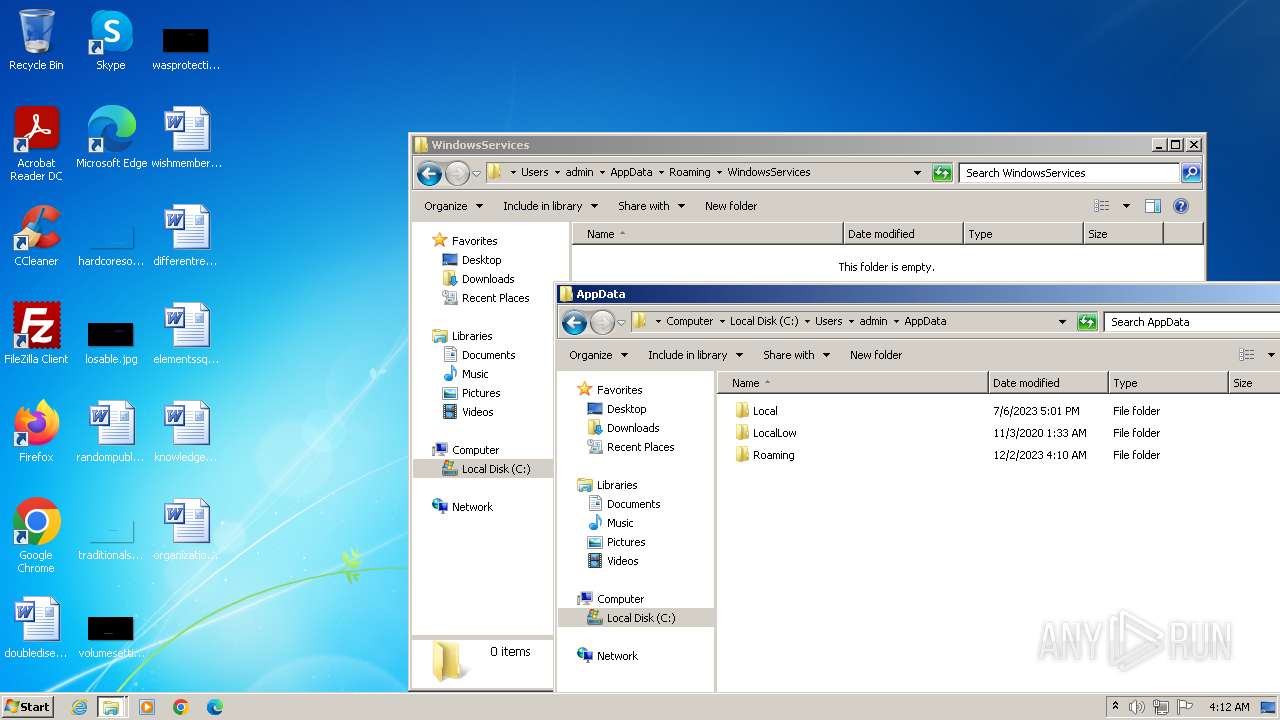This screenshot has width=1280, height=720.
Task: Open the AppData address bar history dropdown
Action: pyautogui.click(x=1062, y=322)
